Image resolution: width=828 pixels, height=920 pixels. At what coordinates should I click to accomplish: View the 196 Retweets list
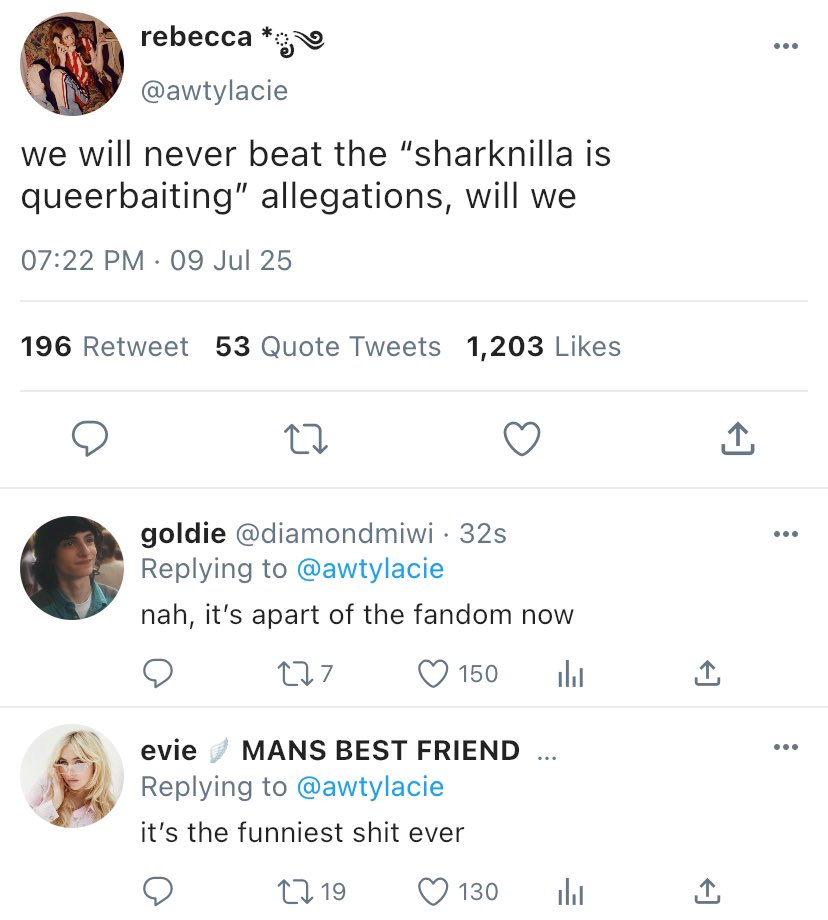(x=104, y=346)
